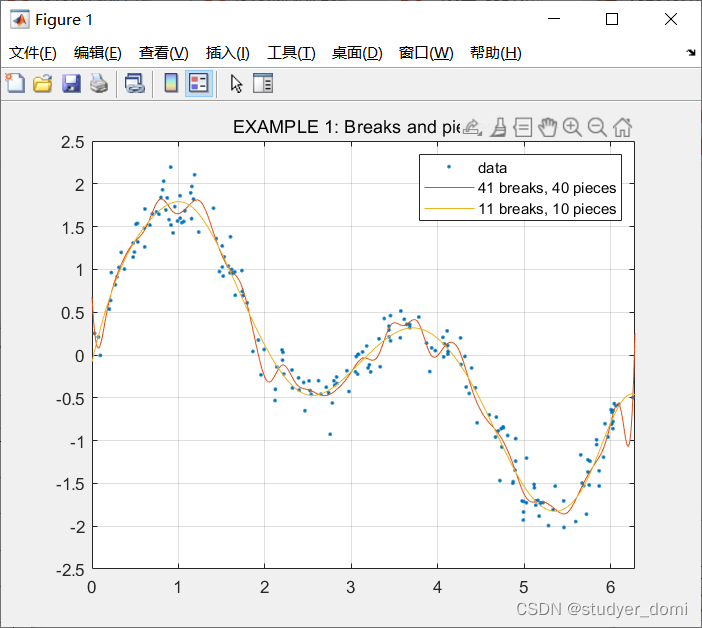Maximize the Figure 1 window
The image size is (702, 628).
pyautogui.click(x=612, y=19)
